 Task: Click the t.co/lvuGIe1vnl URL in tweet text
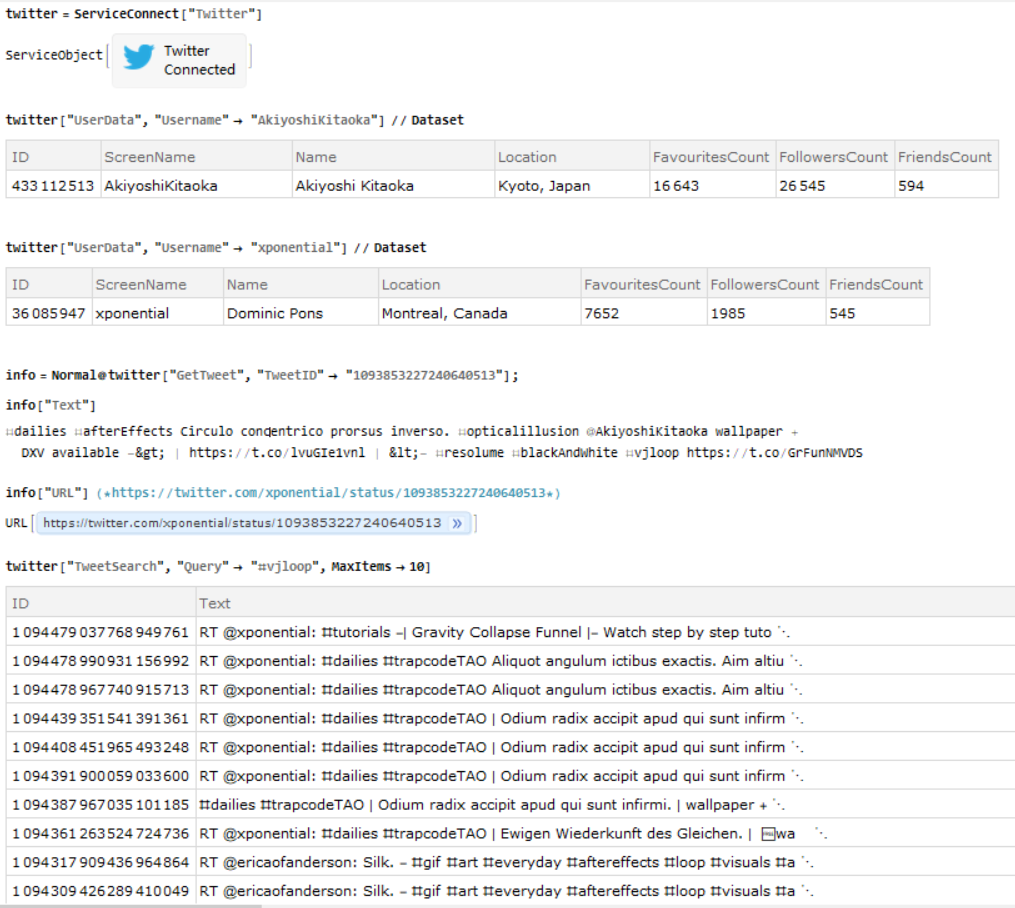pyautogui.click(x=277, y=453)
